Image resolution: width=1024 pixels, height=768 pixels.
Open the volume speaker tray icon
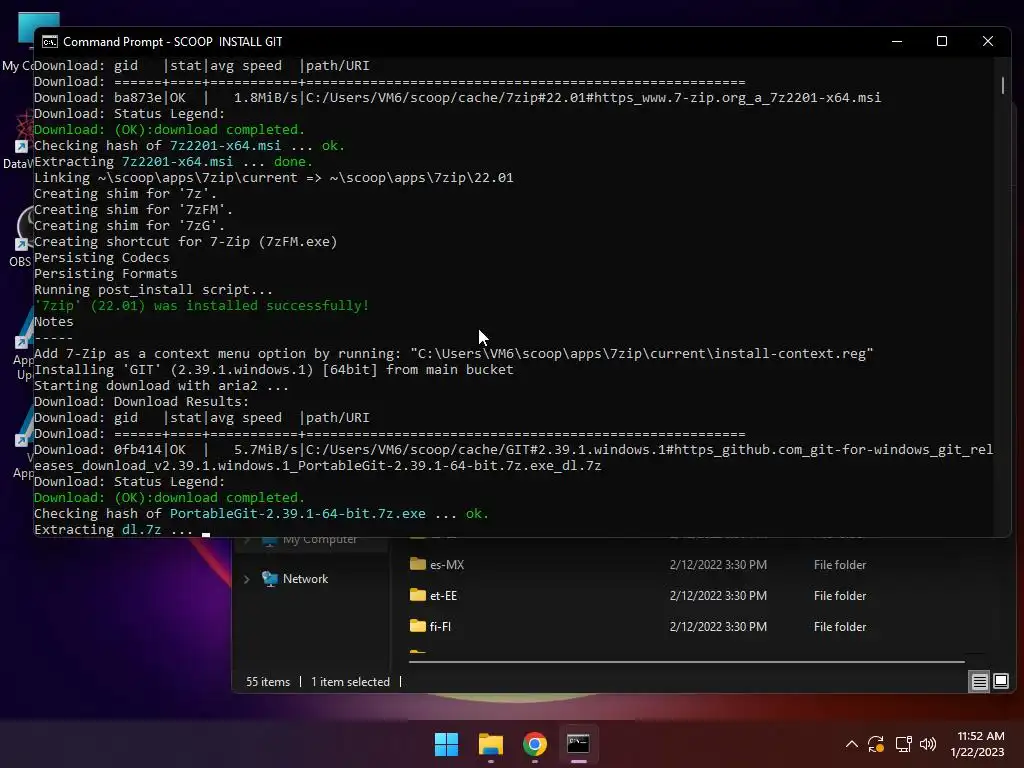[928, 744]
